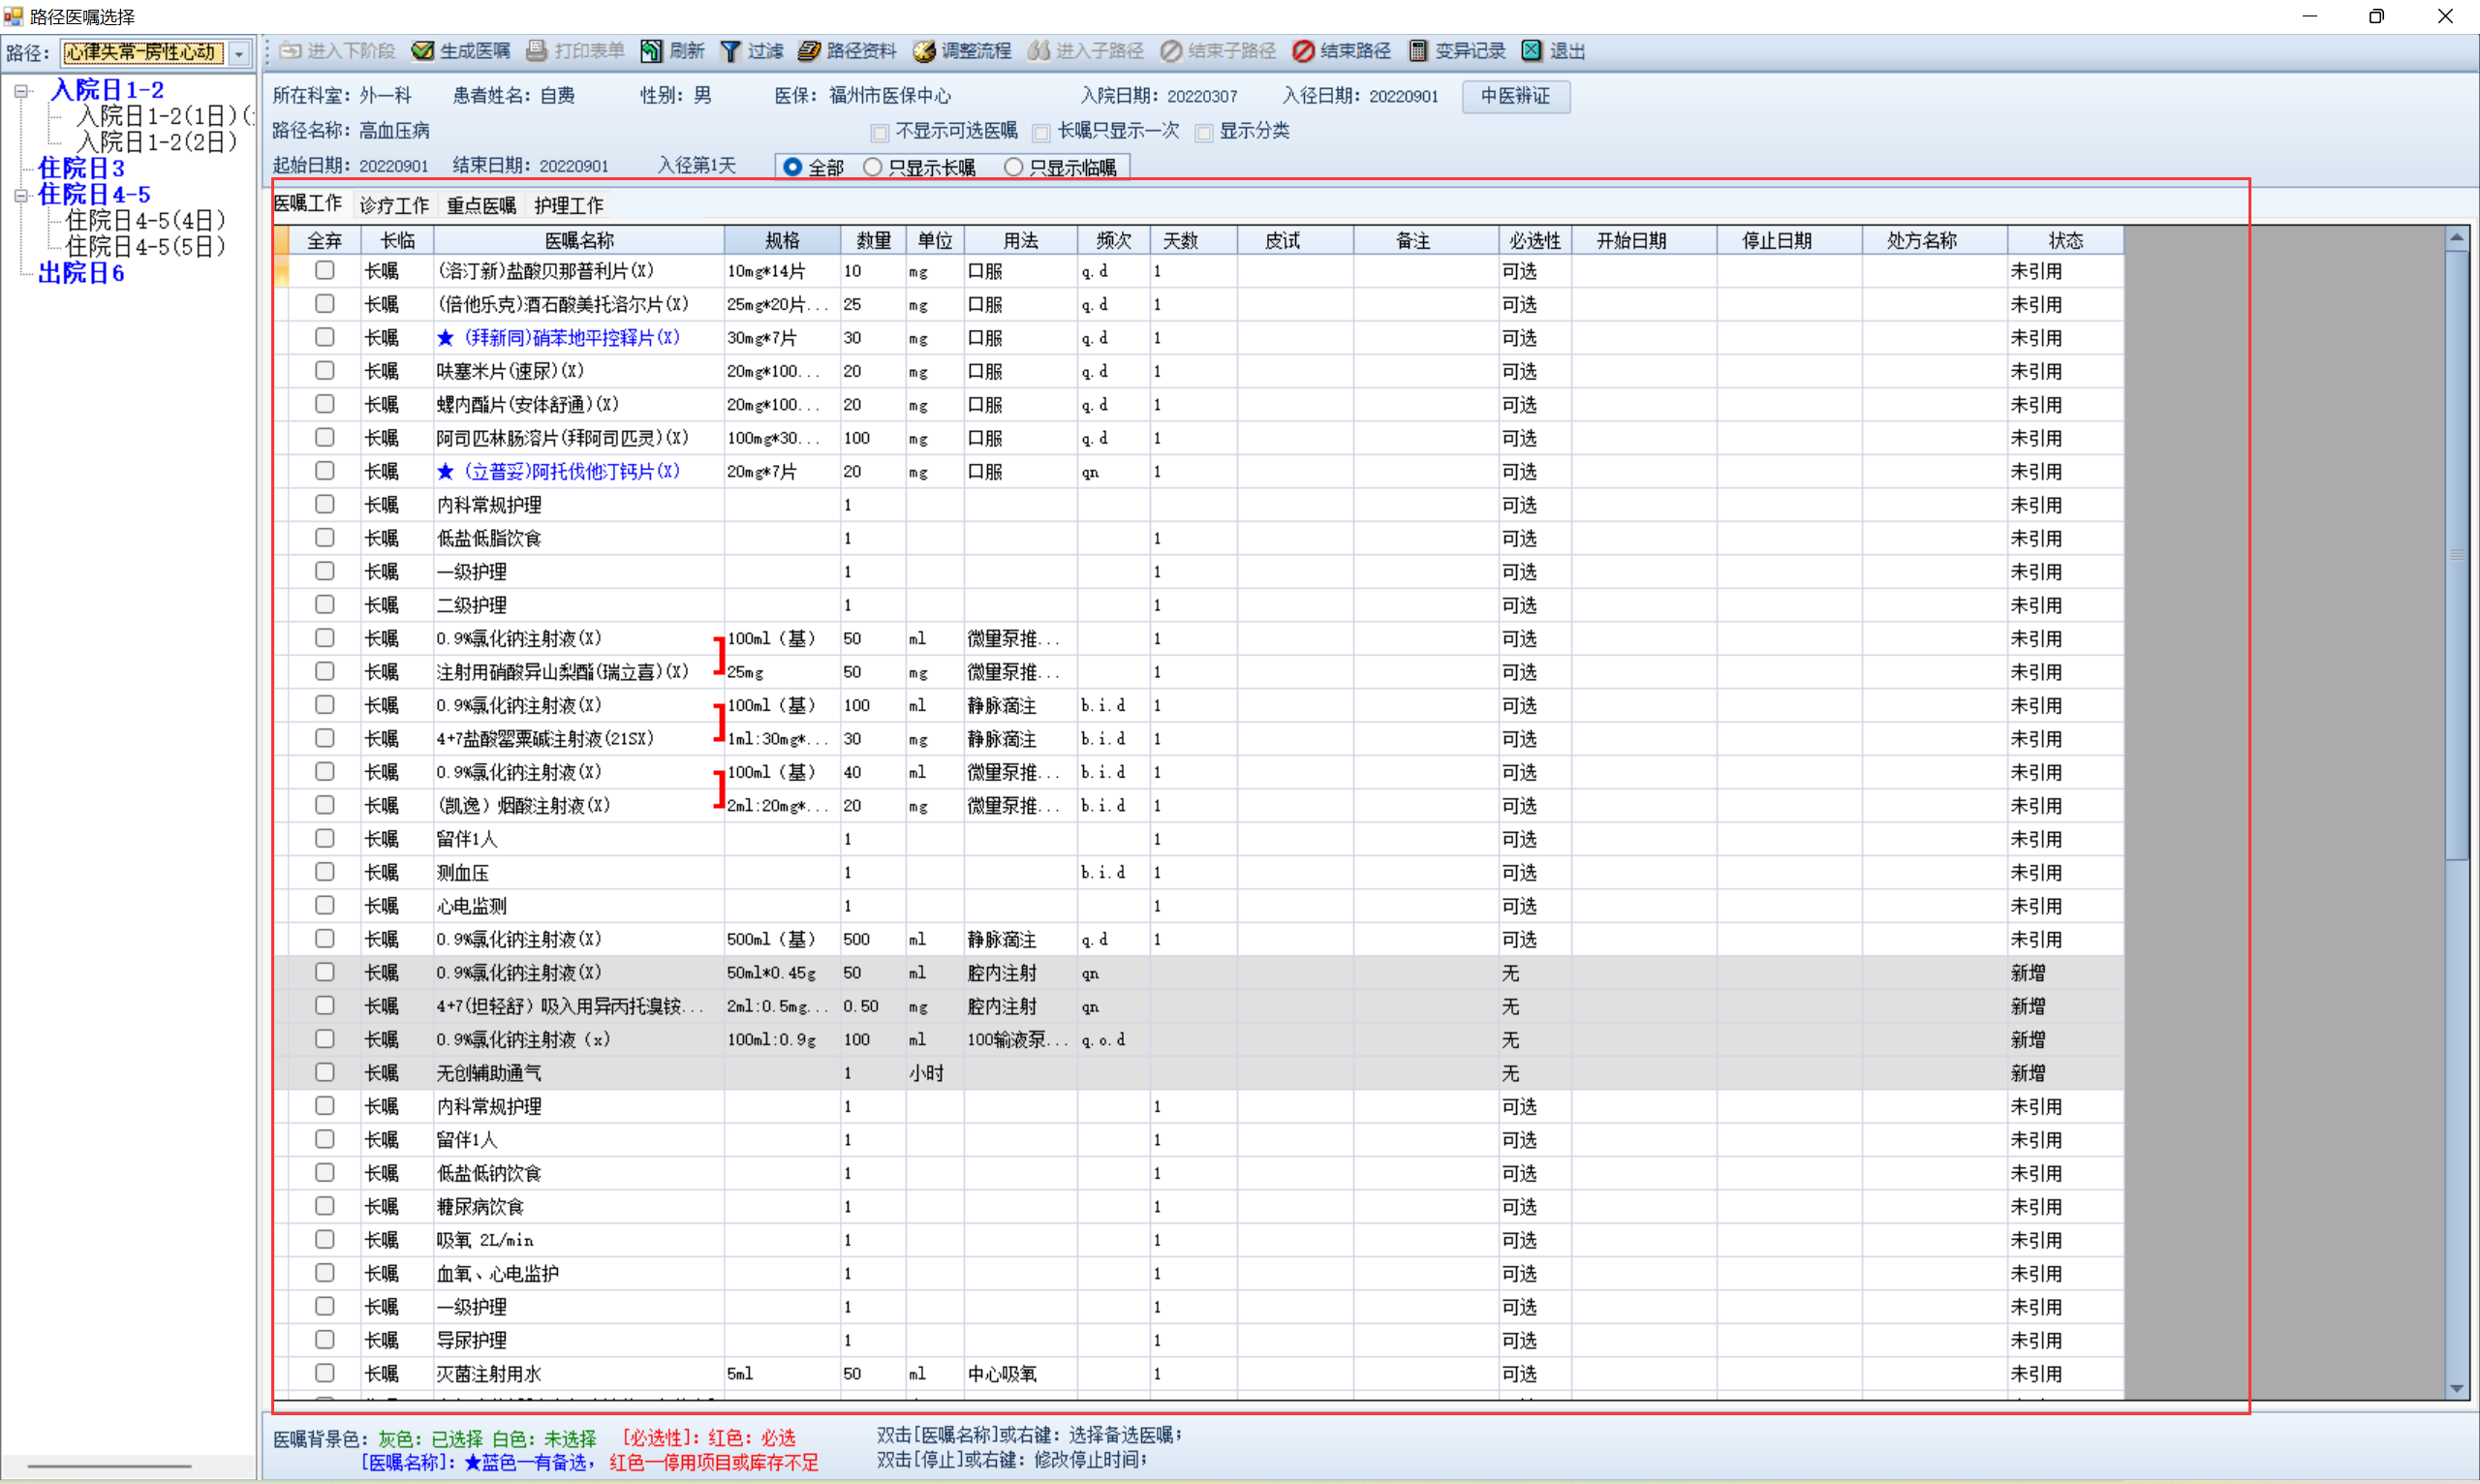The width and height of the screenshot is (2480, 1484).
Task: Click the 结束路径 stop icon
Action: (x=1303, y=51)
